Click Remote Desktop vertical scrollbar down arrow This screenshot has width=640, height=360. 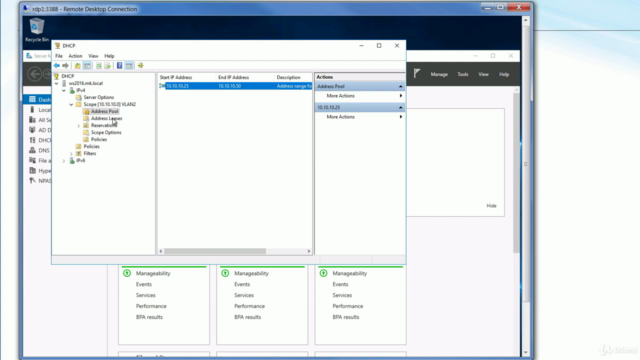click(526, 352)
